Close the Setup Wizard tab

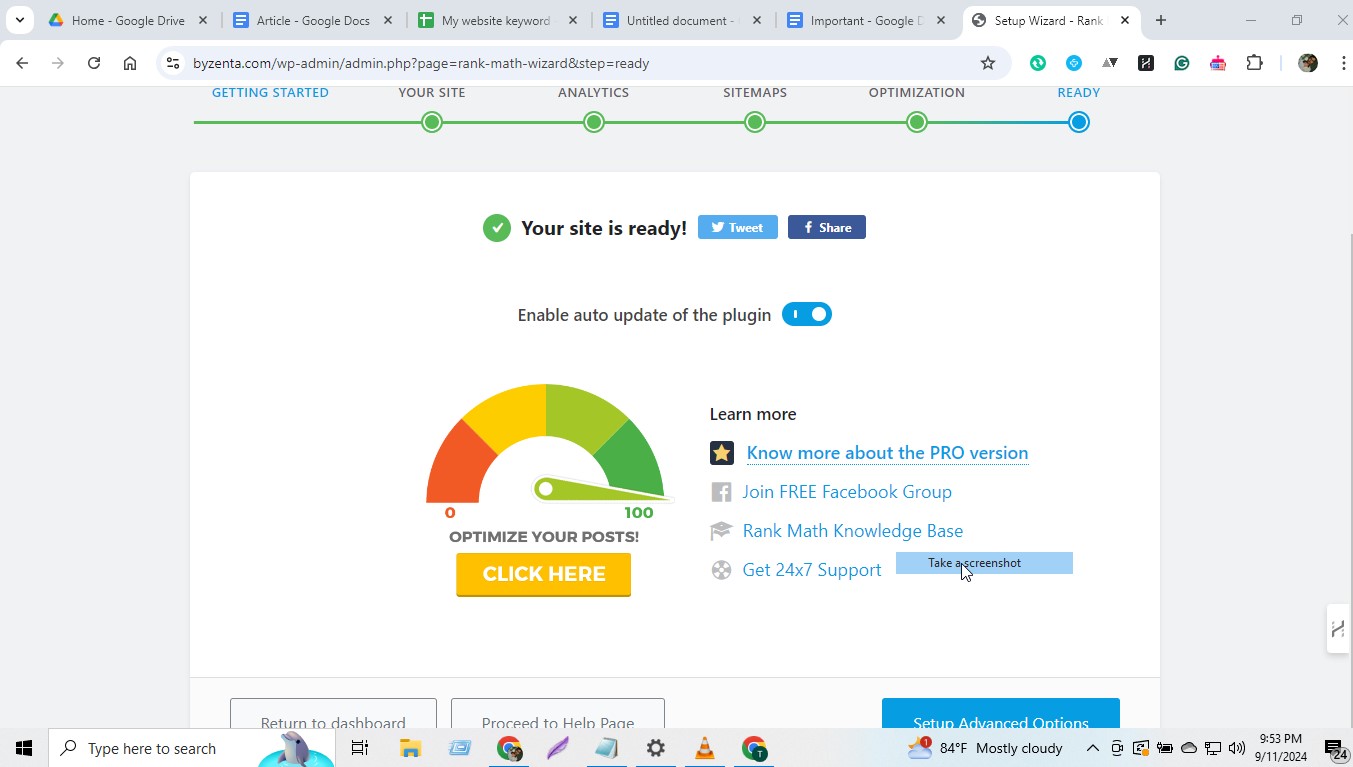coord(1125,20)
